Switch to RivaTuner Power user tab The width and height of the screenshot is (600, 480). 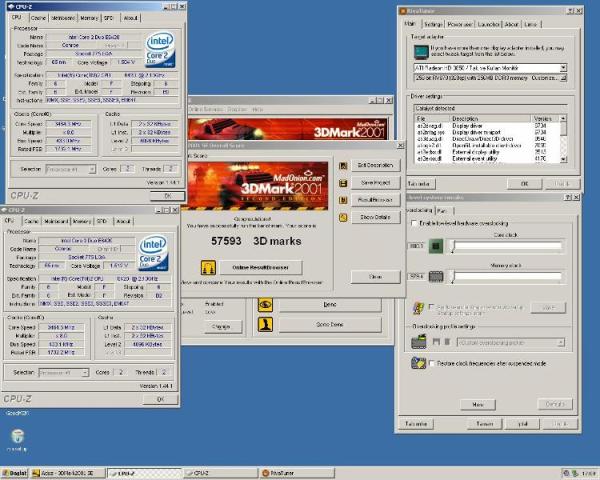460,24
